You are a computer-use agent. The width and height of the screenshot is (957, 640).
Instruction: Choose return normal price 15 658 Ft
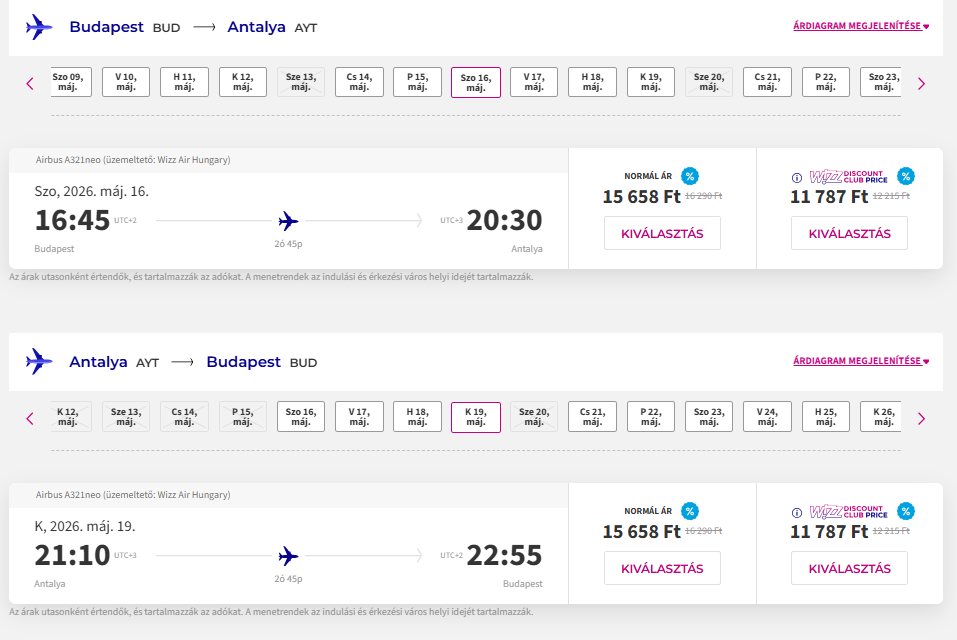pos(662,568)
